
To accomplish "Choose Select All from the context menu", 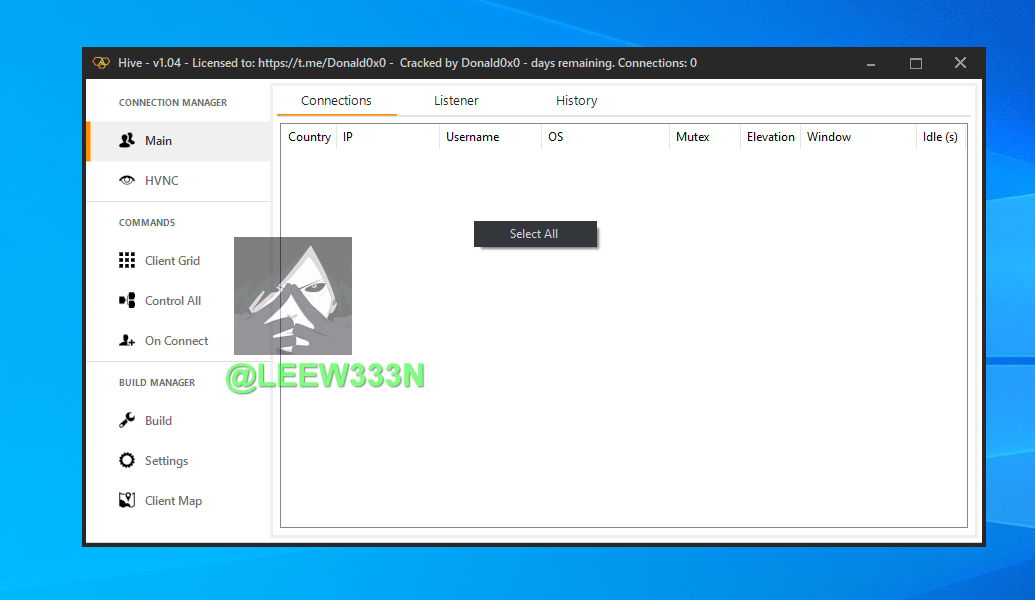I will tap(534, 234).
